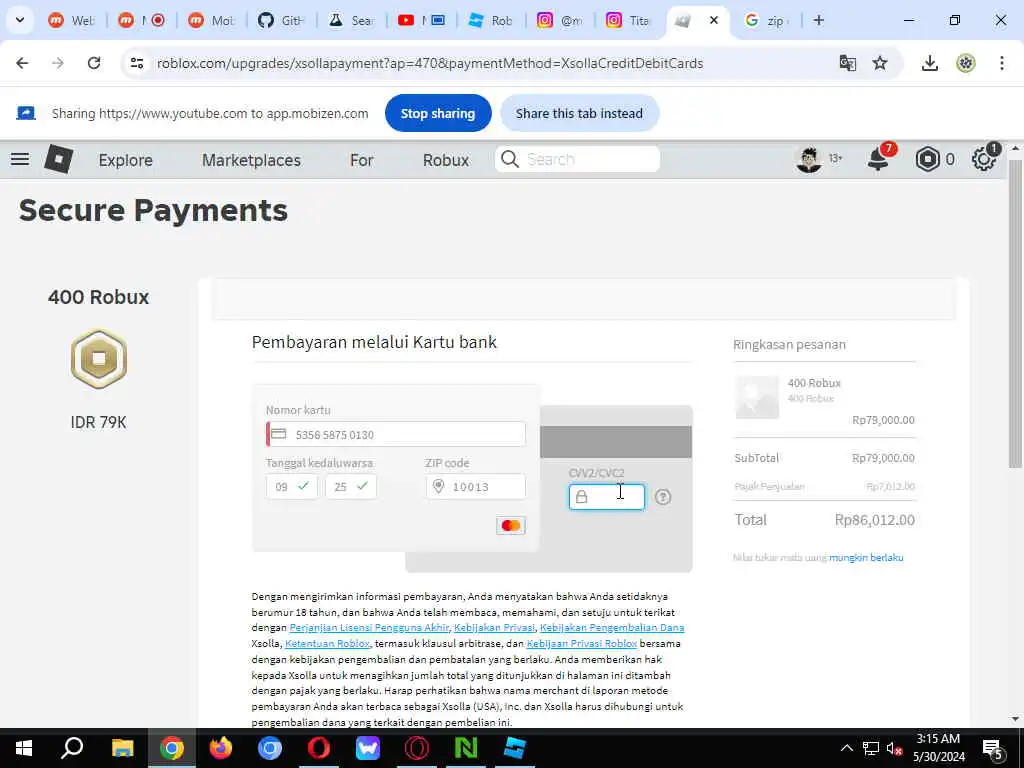Click the CVV2/CVC2 field

607,497
